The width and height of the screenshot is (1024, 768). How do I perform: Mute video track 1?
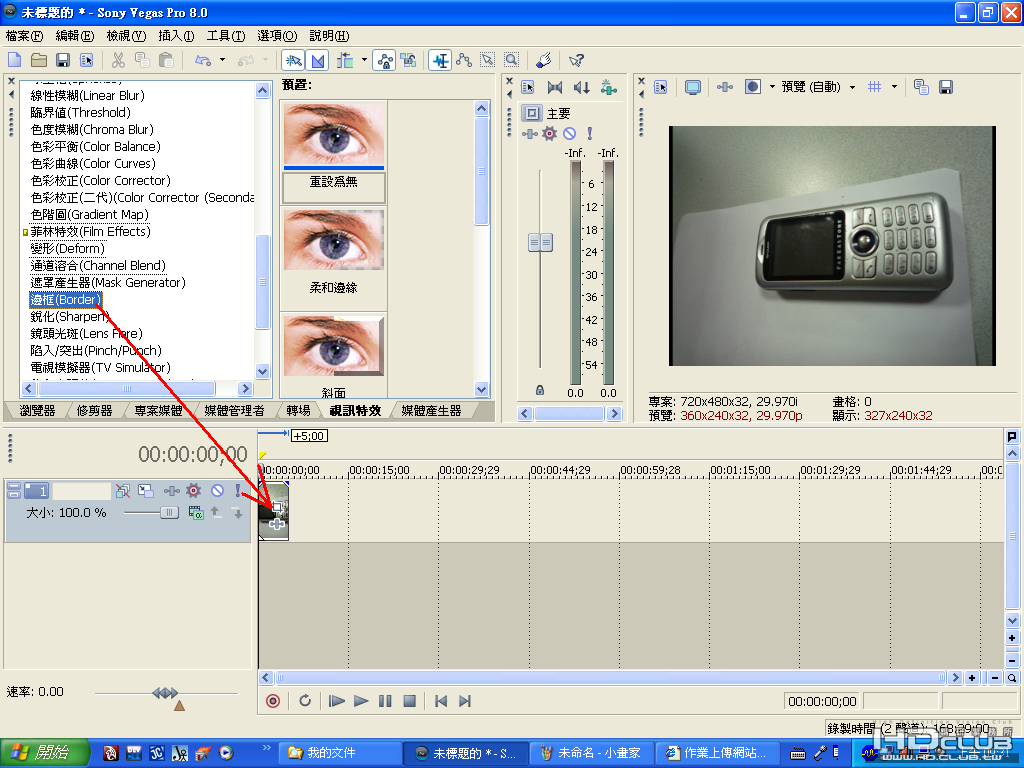[x=216, y=491]
